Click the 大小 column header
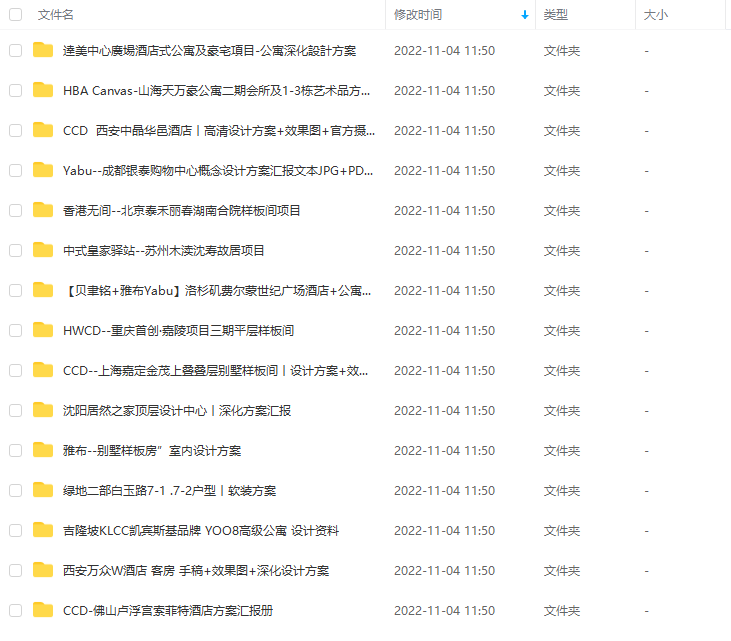 (655, 15)
